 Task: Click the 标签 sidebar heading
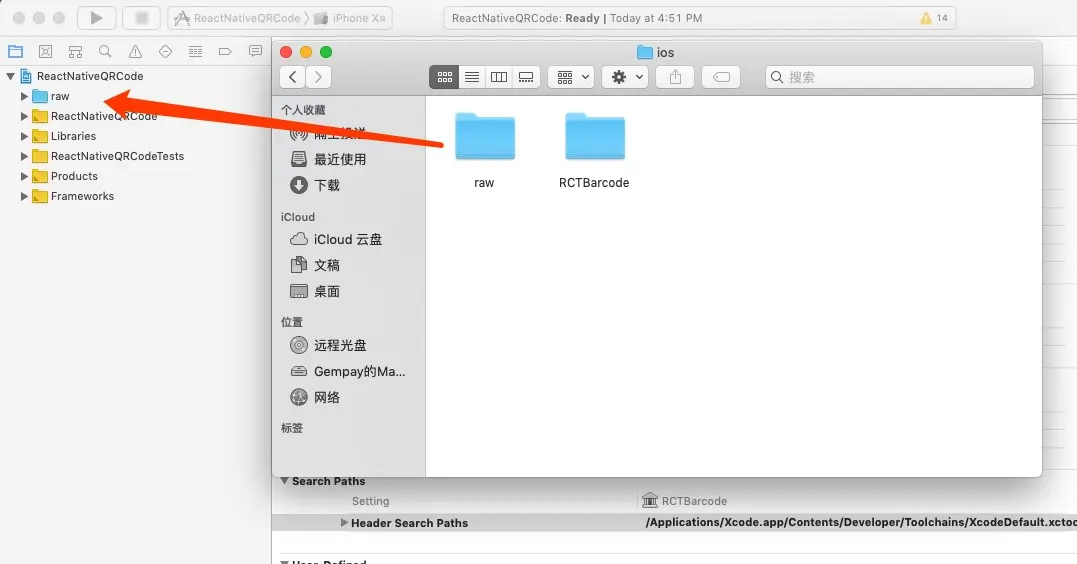292,428
